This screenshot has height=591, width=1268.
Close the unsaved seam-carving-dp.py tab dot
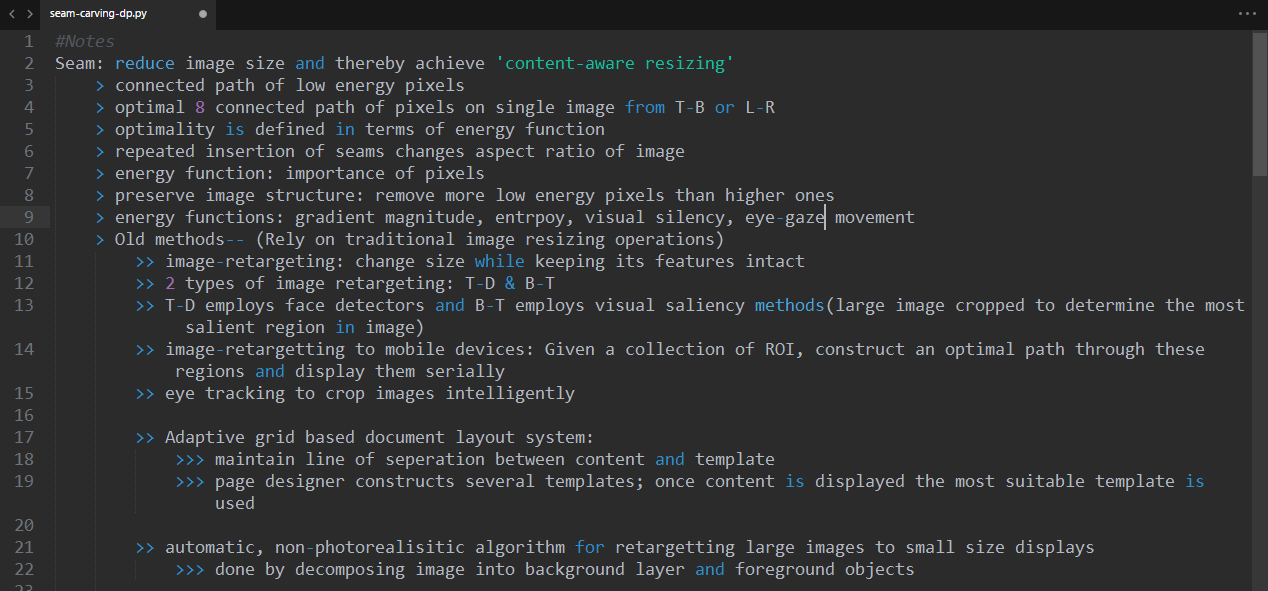(x=203, y=15)
